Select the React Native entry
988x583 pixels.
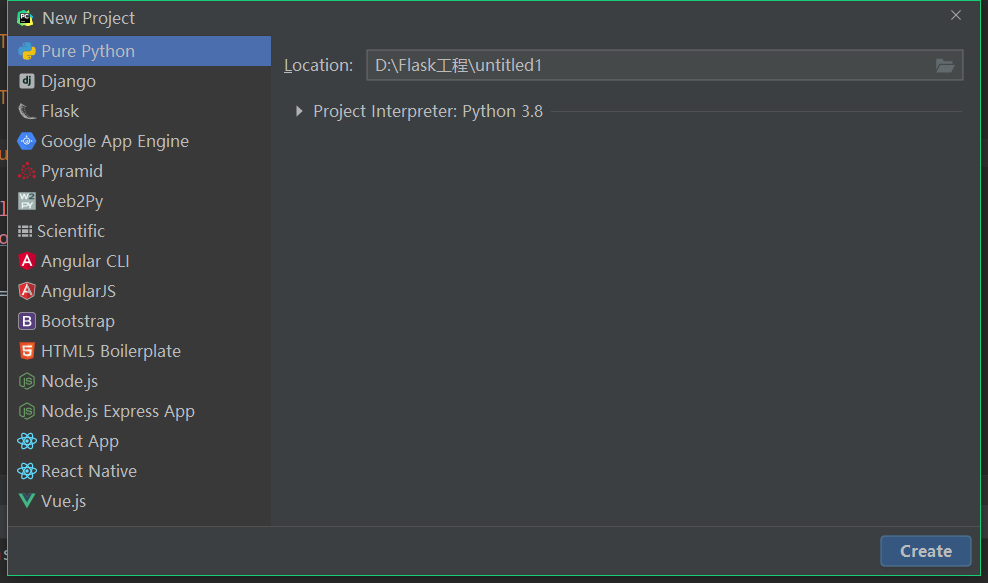(x=139, y=471)
